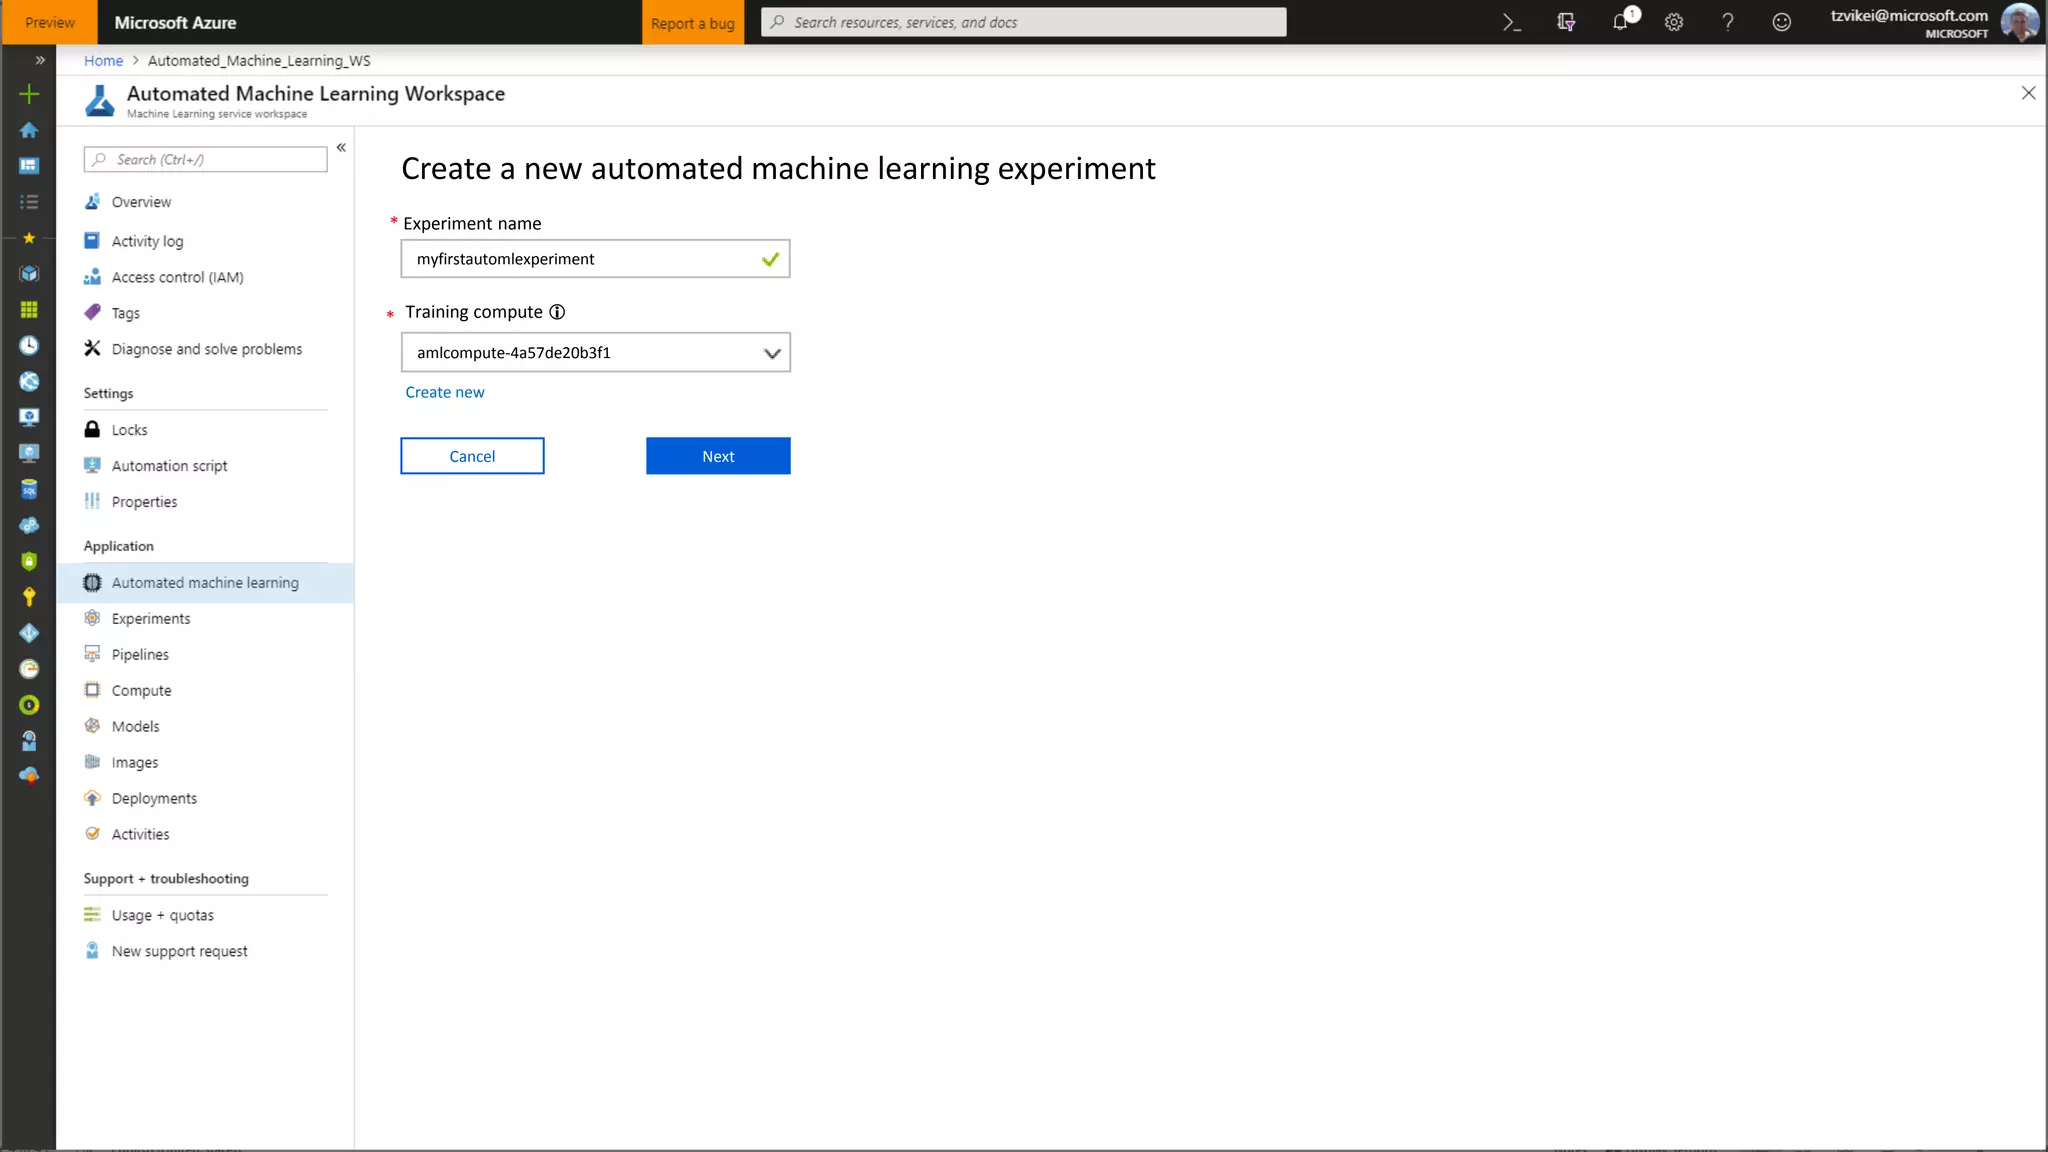Open the Security Center shield icon

(29, 561)
